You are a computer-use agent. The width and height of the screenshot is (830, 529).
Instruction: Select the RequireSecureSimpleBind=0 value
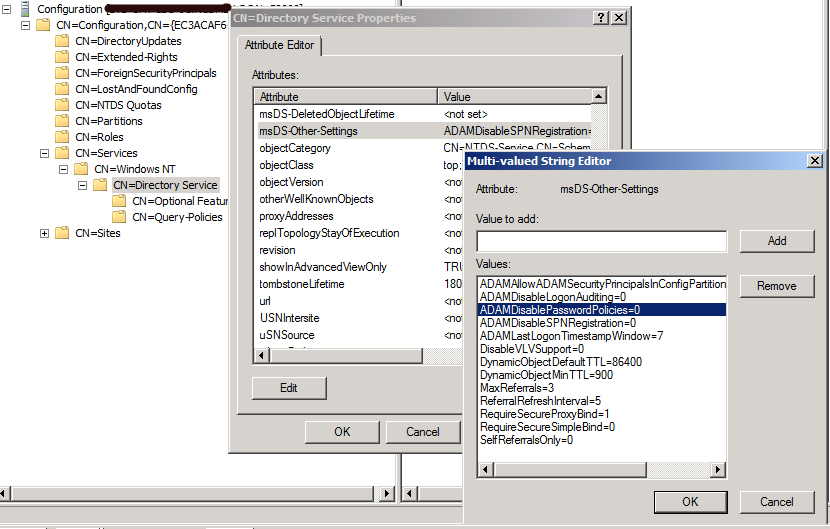547,426
